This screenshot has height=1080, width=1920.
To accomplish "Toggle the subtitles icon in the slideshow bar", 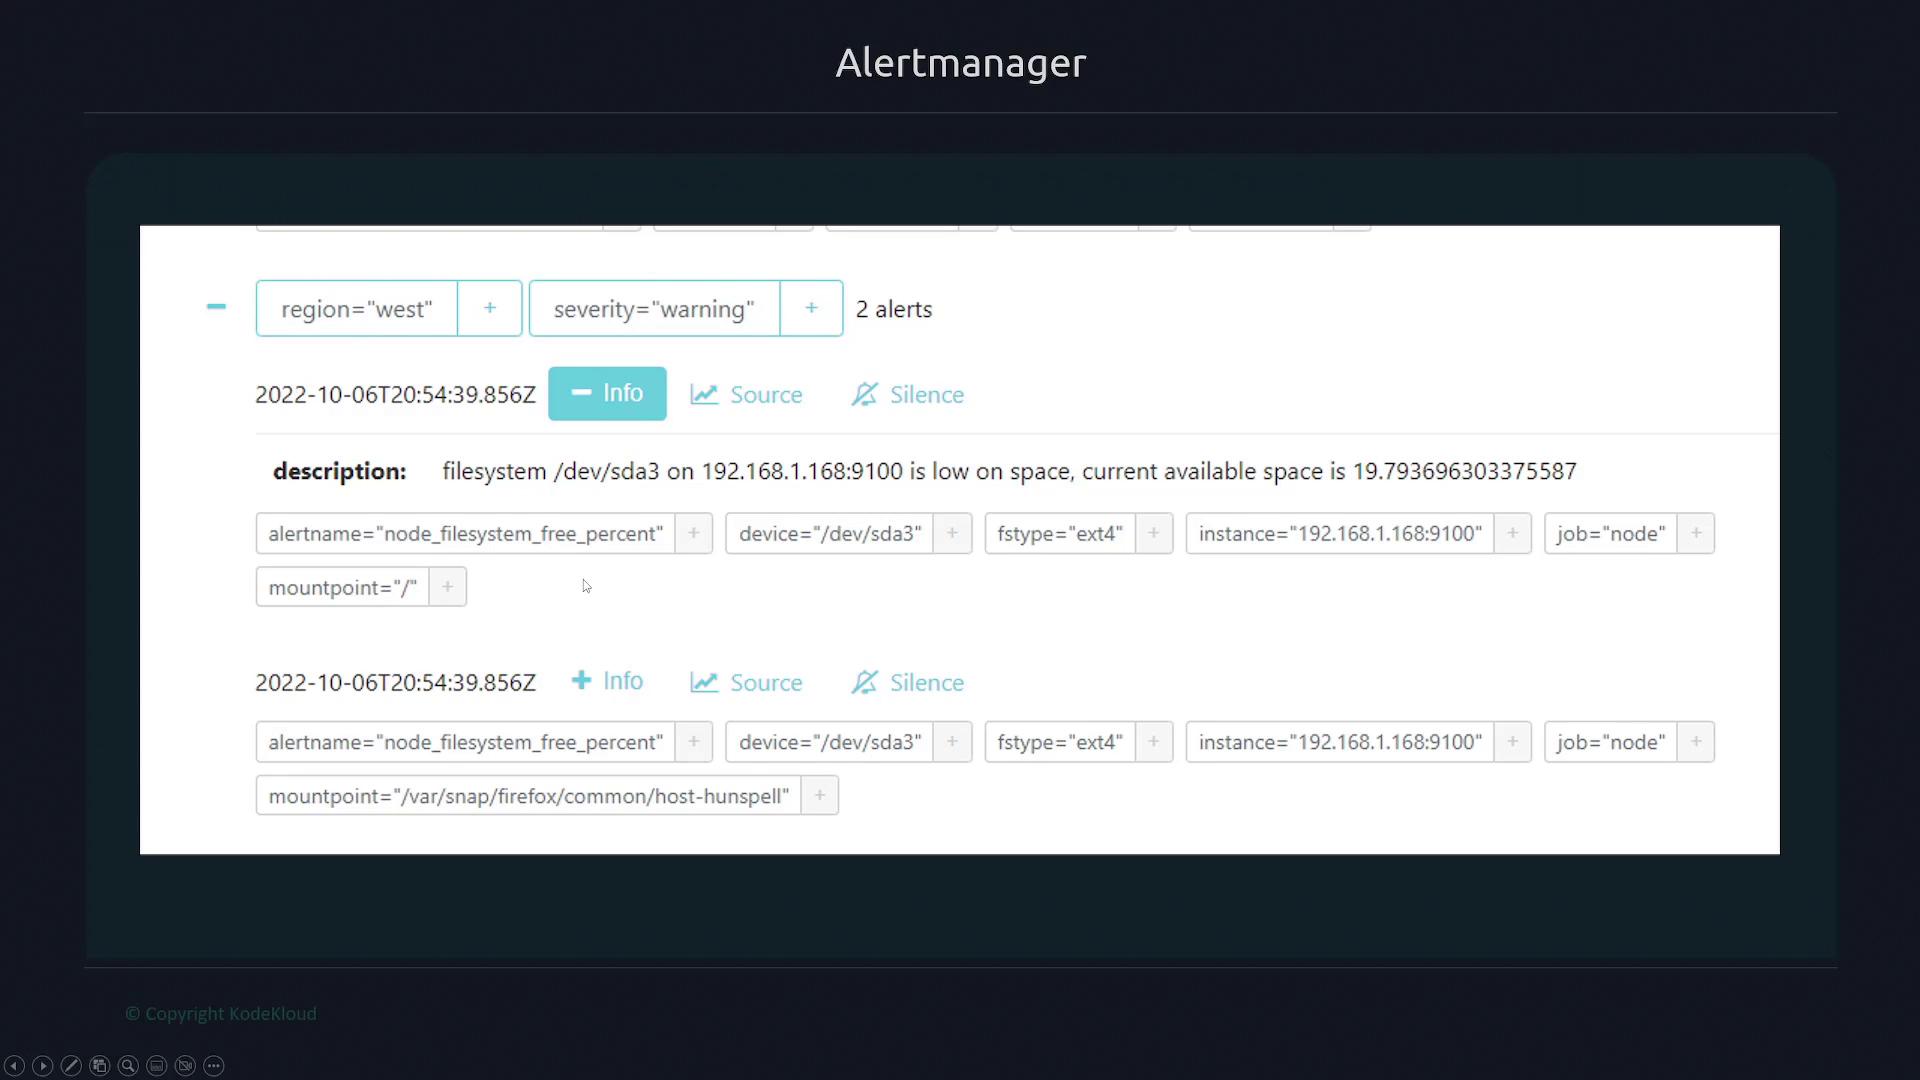I will click(x=157, y=1066).
